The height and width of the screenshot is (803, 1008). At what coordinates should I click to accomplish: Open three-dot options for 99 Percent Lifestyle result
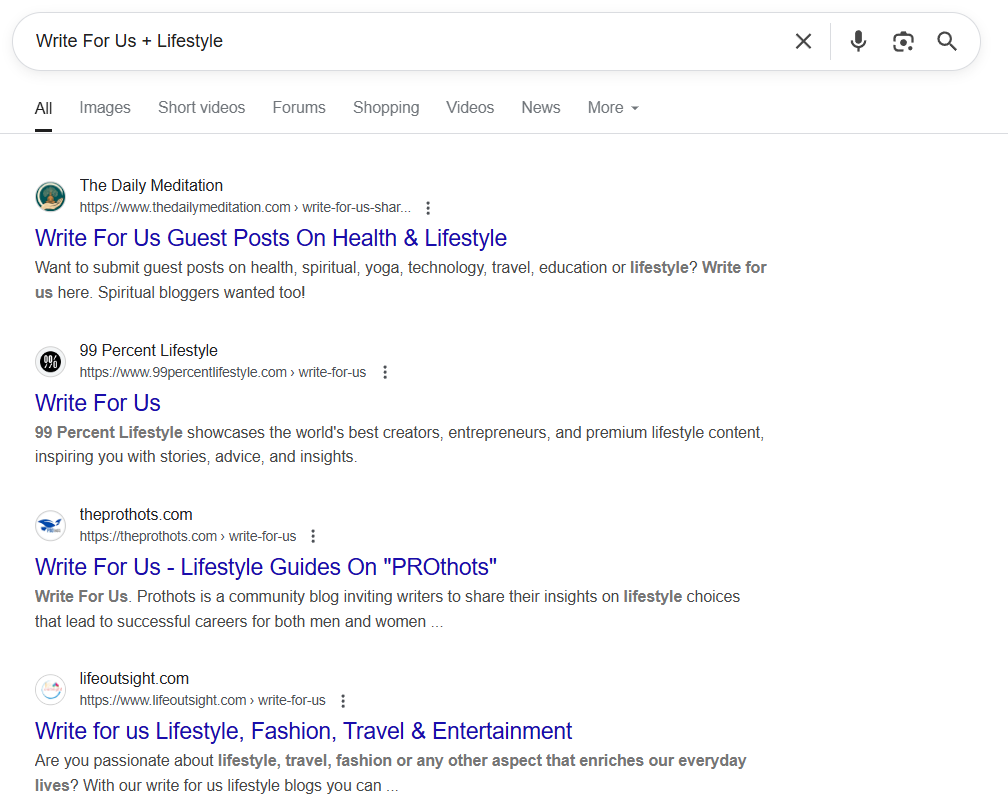pos(385,372)
